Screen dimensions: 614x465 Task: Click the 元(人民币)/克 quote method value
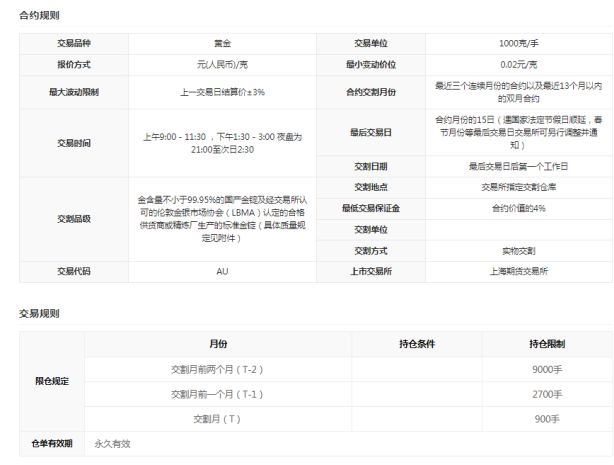222,65
